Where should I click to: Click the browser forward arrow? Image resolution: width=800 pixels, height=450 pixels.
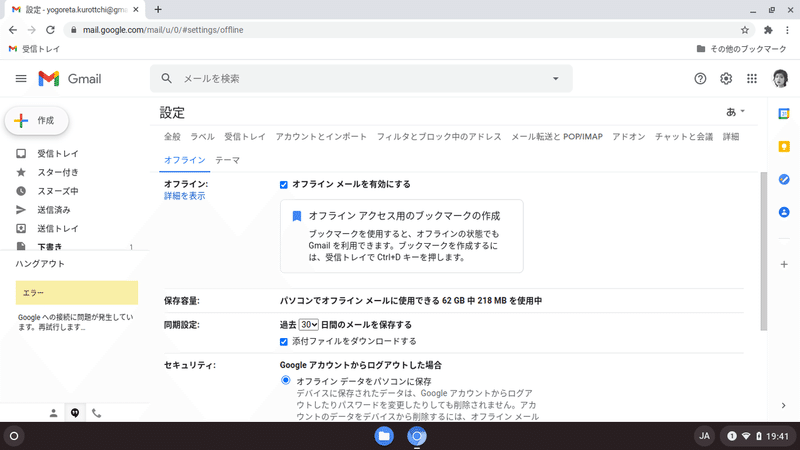pos(32,30)
